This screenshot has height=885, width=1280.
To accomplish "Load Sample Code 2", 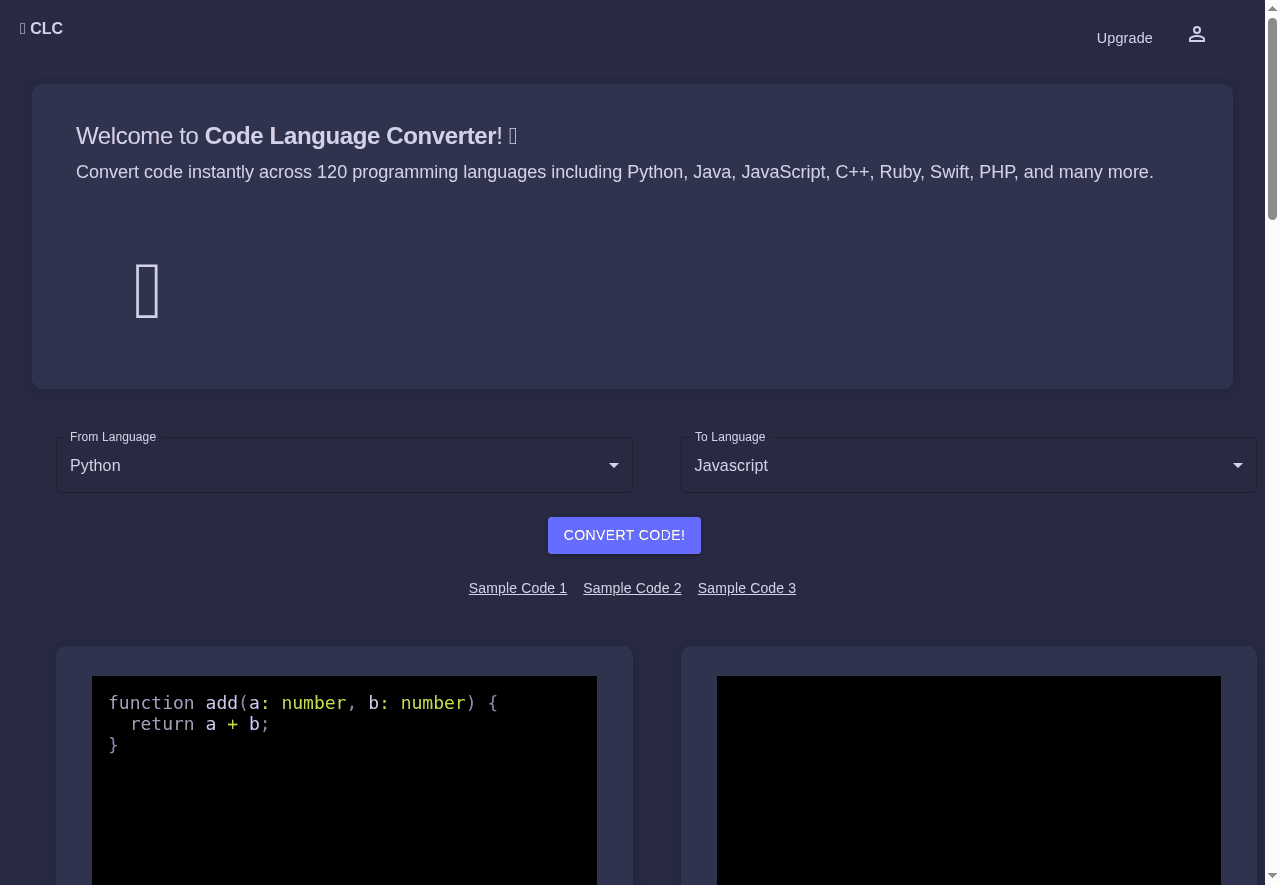I will [632, 588].
